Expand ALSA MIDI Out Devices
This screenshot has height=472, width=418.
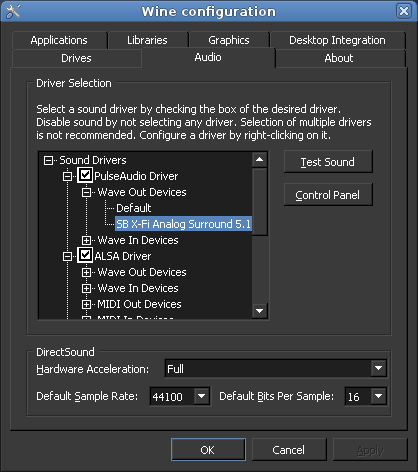point(86,304)
